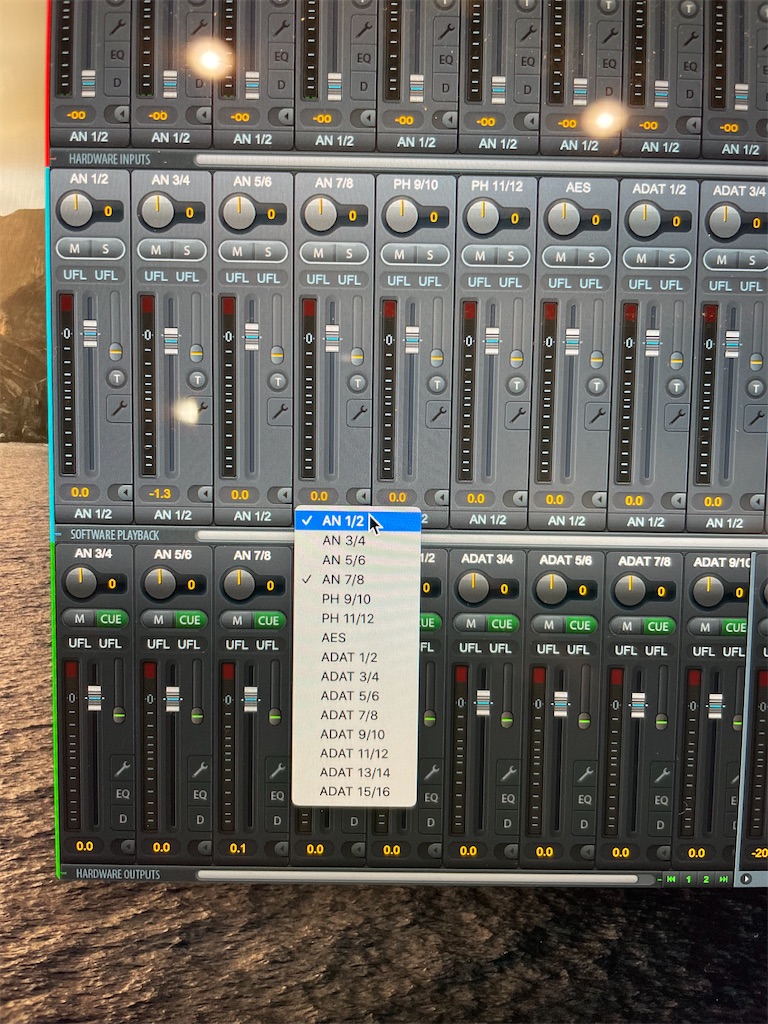The image size is (768, 1024).
Task: Click the Hardware Outputs section header
Action: pos(118,874)
